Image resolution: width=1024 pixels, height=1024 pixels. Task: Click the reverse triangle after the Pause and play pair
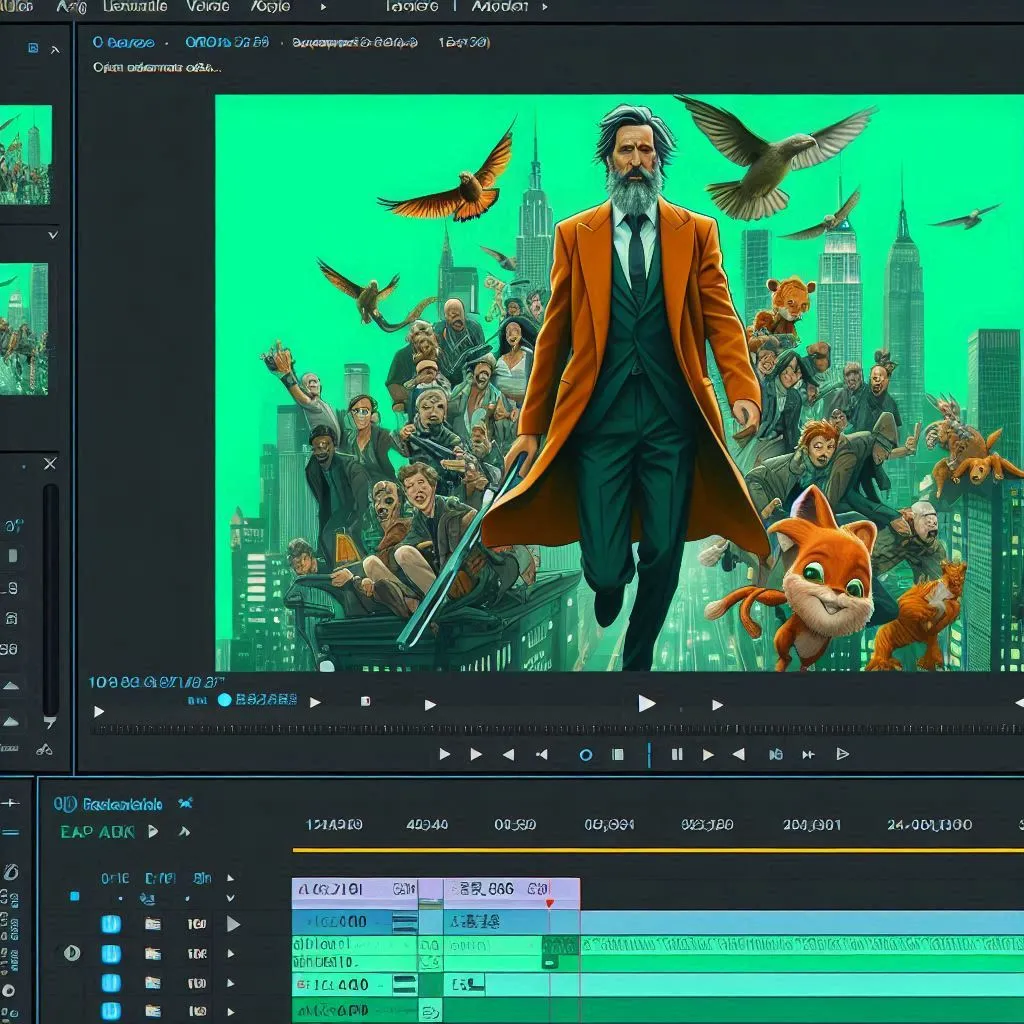click(739, 754)
